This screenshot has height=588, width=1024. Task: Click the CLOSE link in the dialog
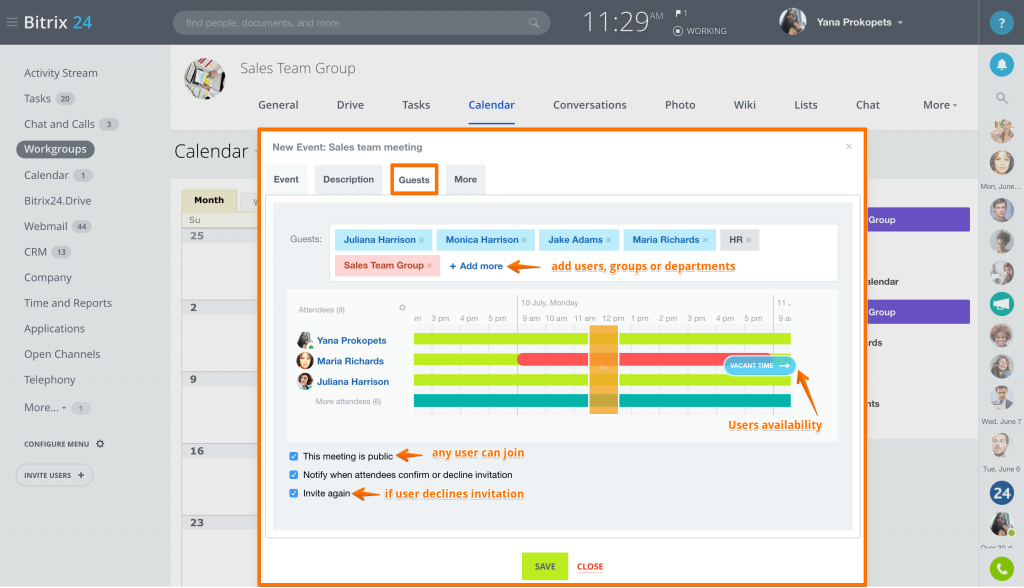pyautogui.click(x=590, y=567)
